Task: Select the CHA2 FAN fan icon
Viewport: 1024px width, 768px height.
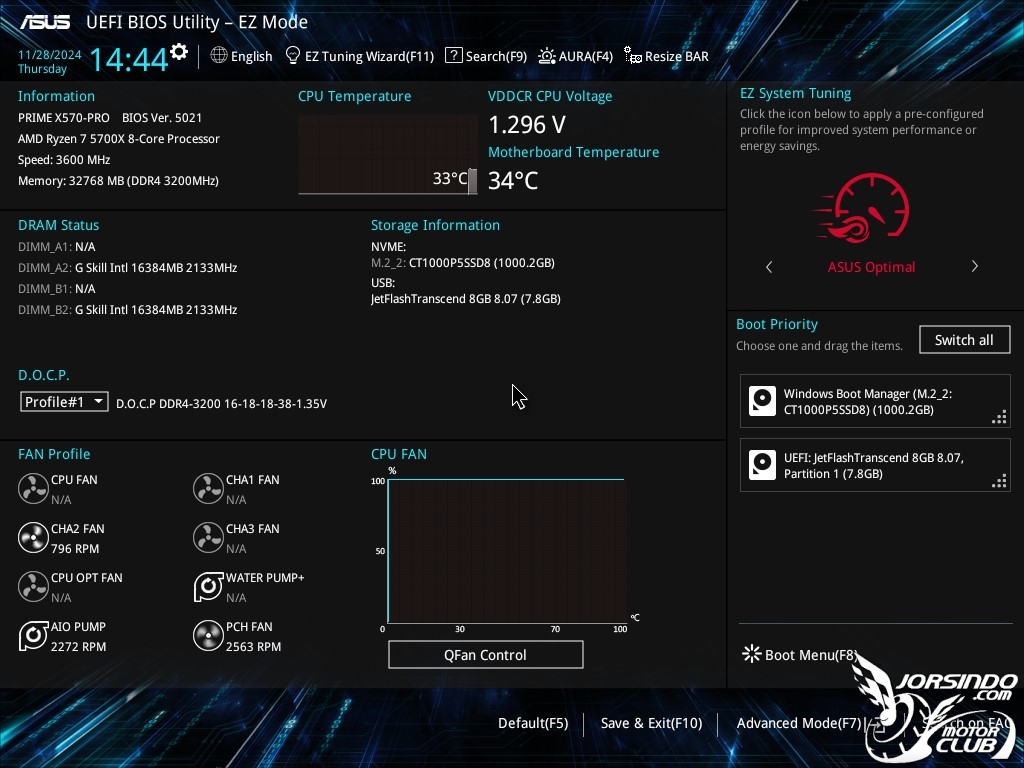Action: (x=33, y=537)
